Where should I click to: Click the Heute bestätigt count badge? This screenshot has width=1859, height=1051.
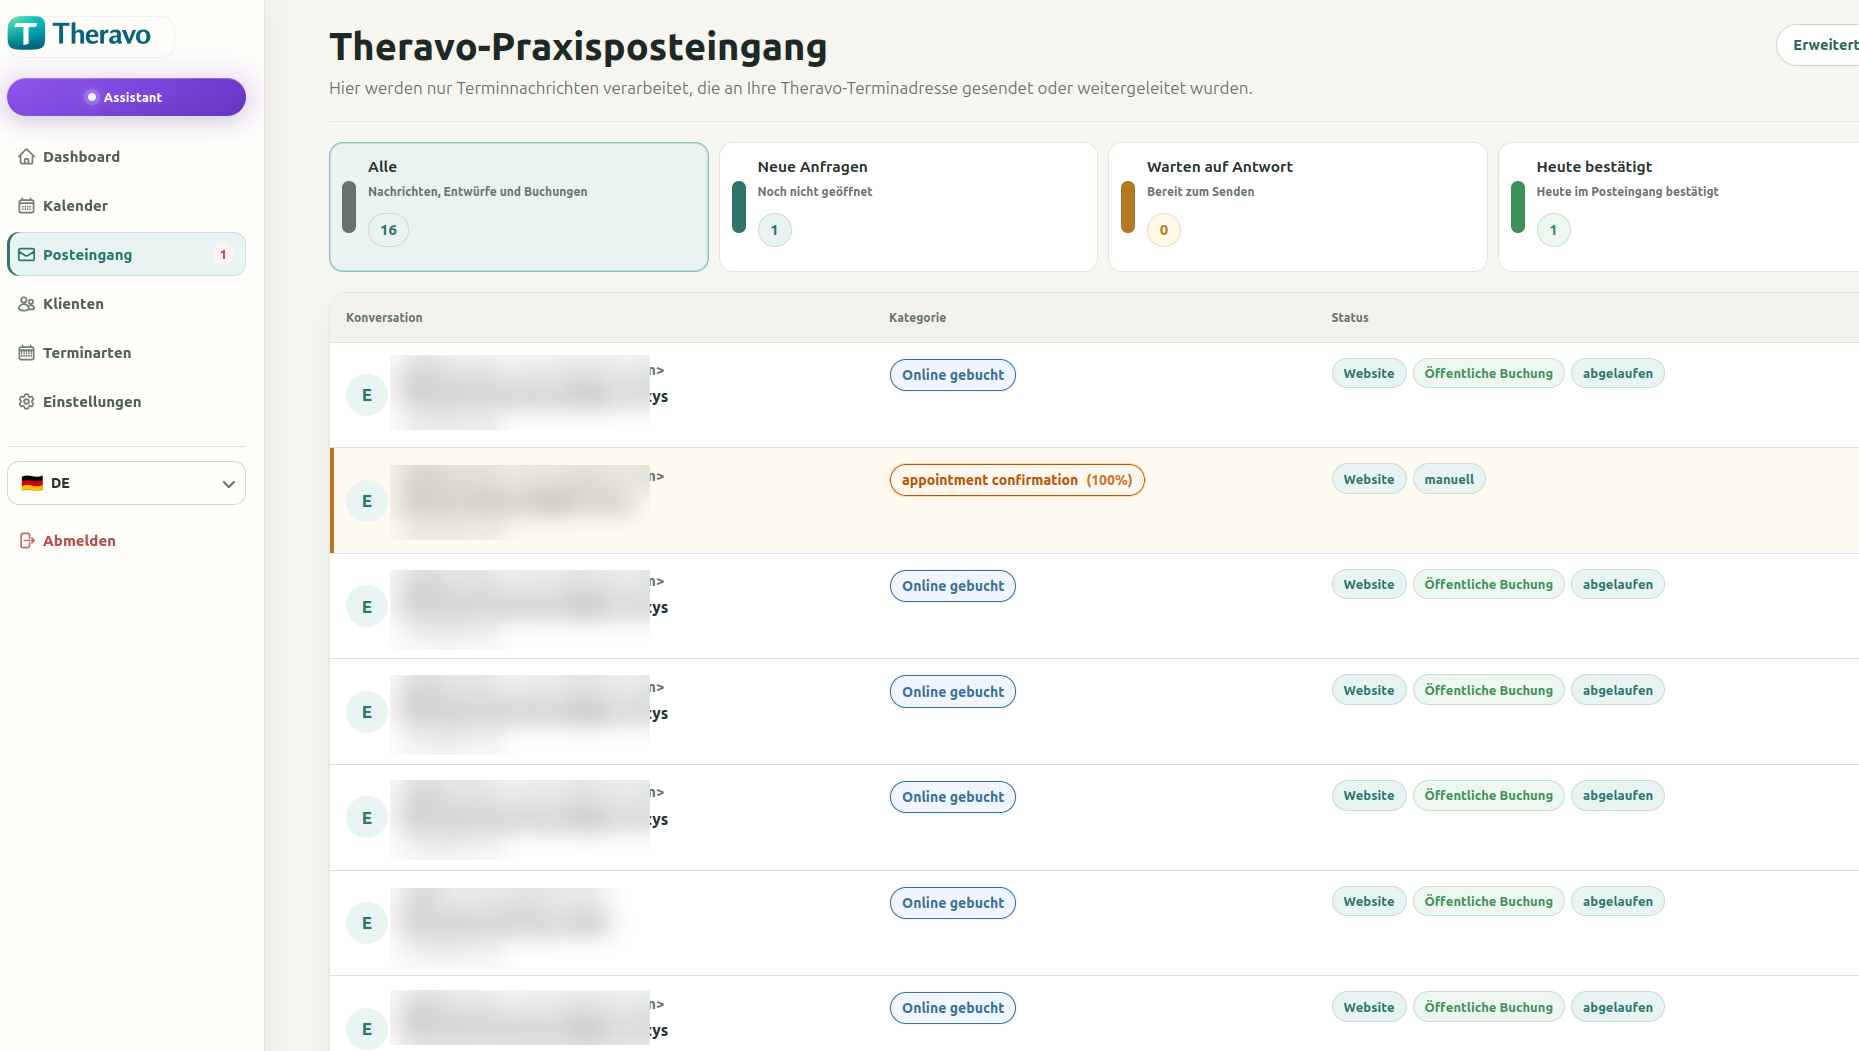pyautogui.click(x=1553, y=230)
